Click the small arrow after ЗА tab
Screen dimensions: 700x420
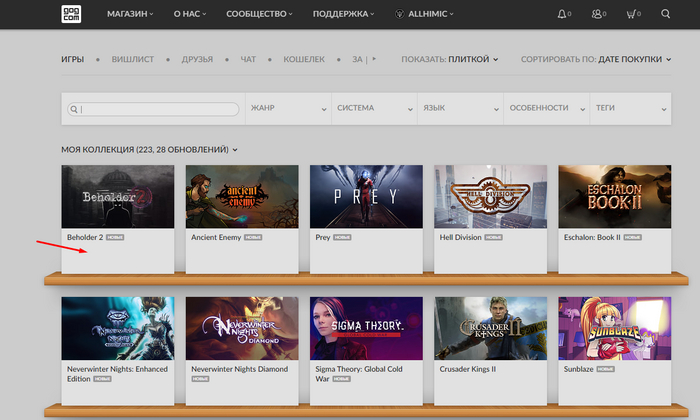[376, 59]
